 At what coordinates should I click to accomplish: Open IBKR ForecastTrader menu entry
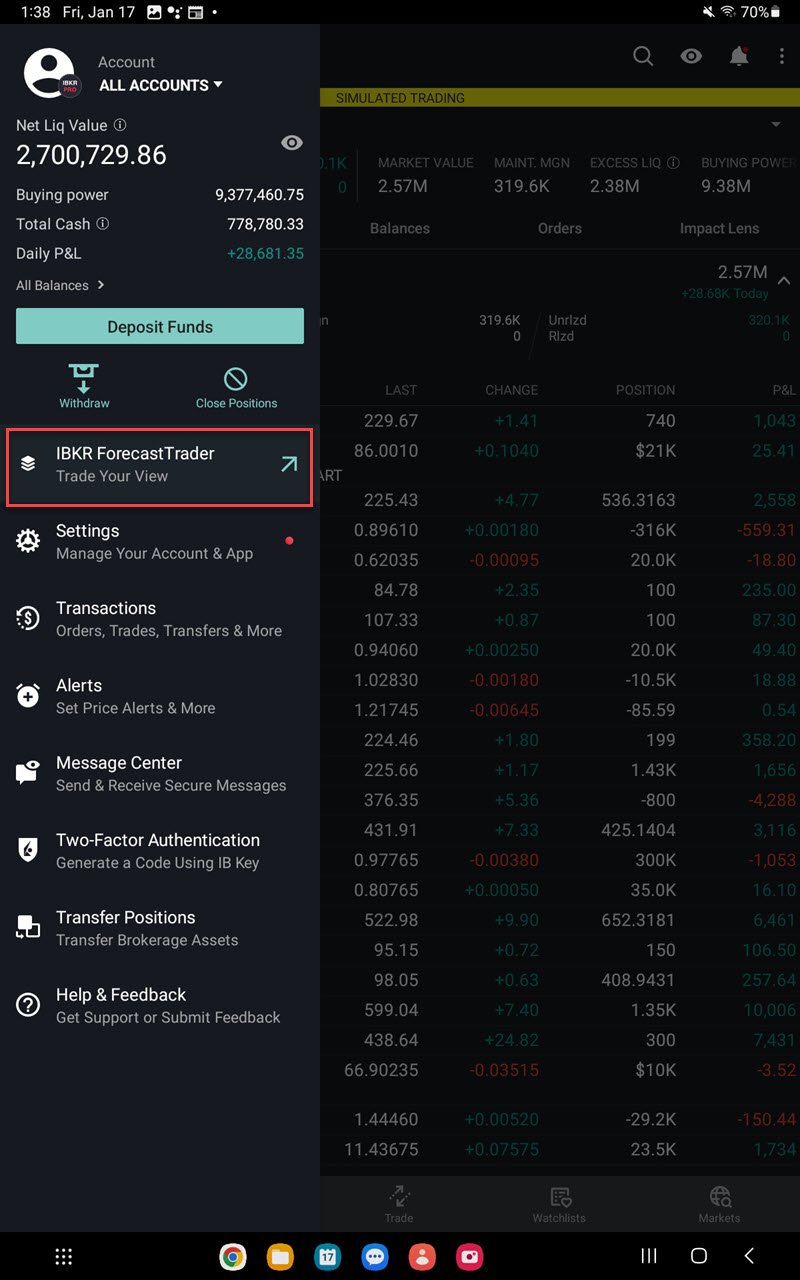pos(160,465)
